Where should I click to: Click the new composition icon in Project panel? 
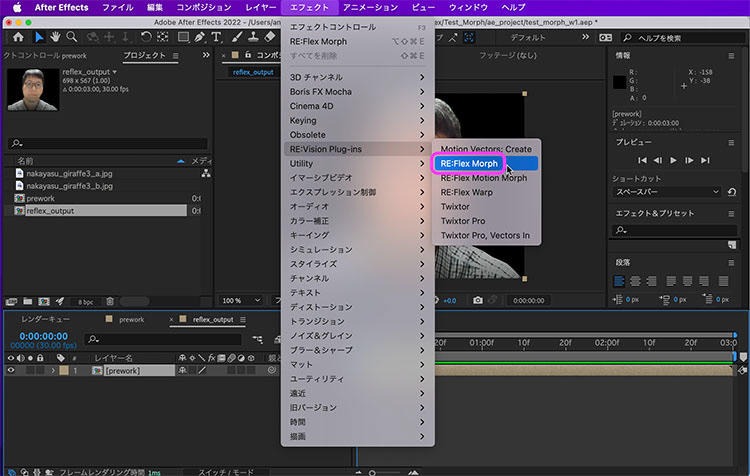coord(44,301)
